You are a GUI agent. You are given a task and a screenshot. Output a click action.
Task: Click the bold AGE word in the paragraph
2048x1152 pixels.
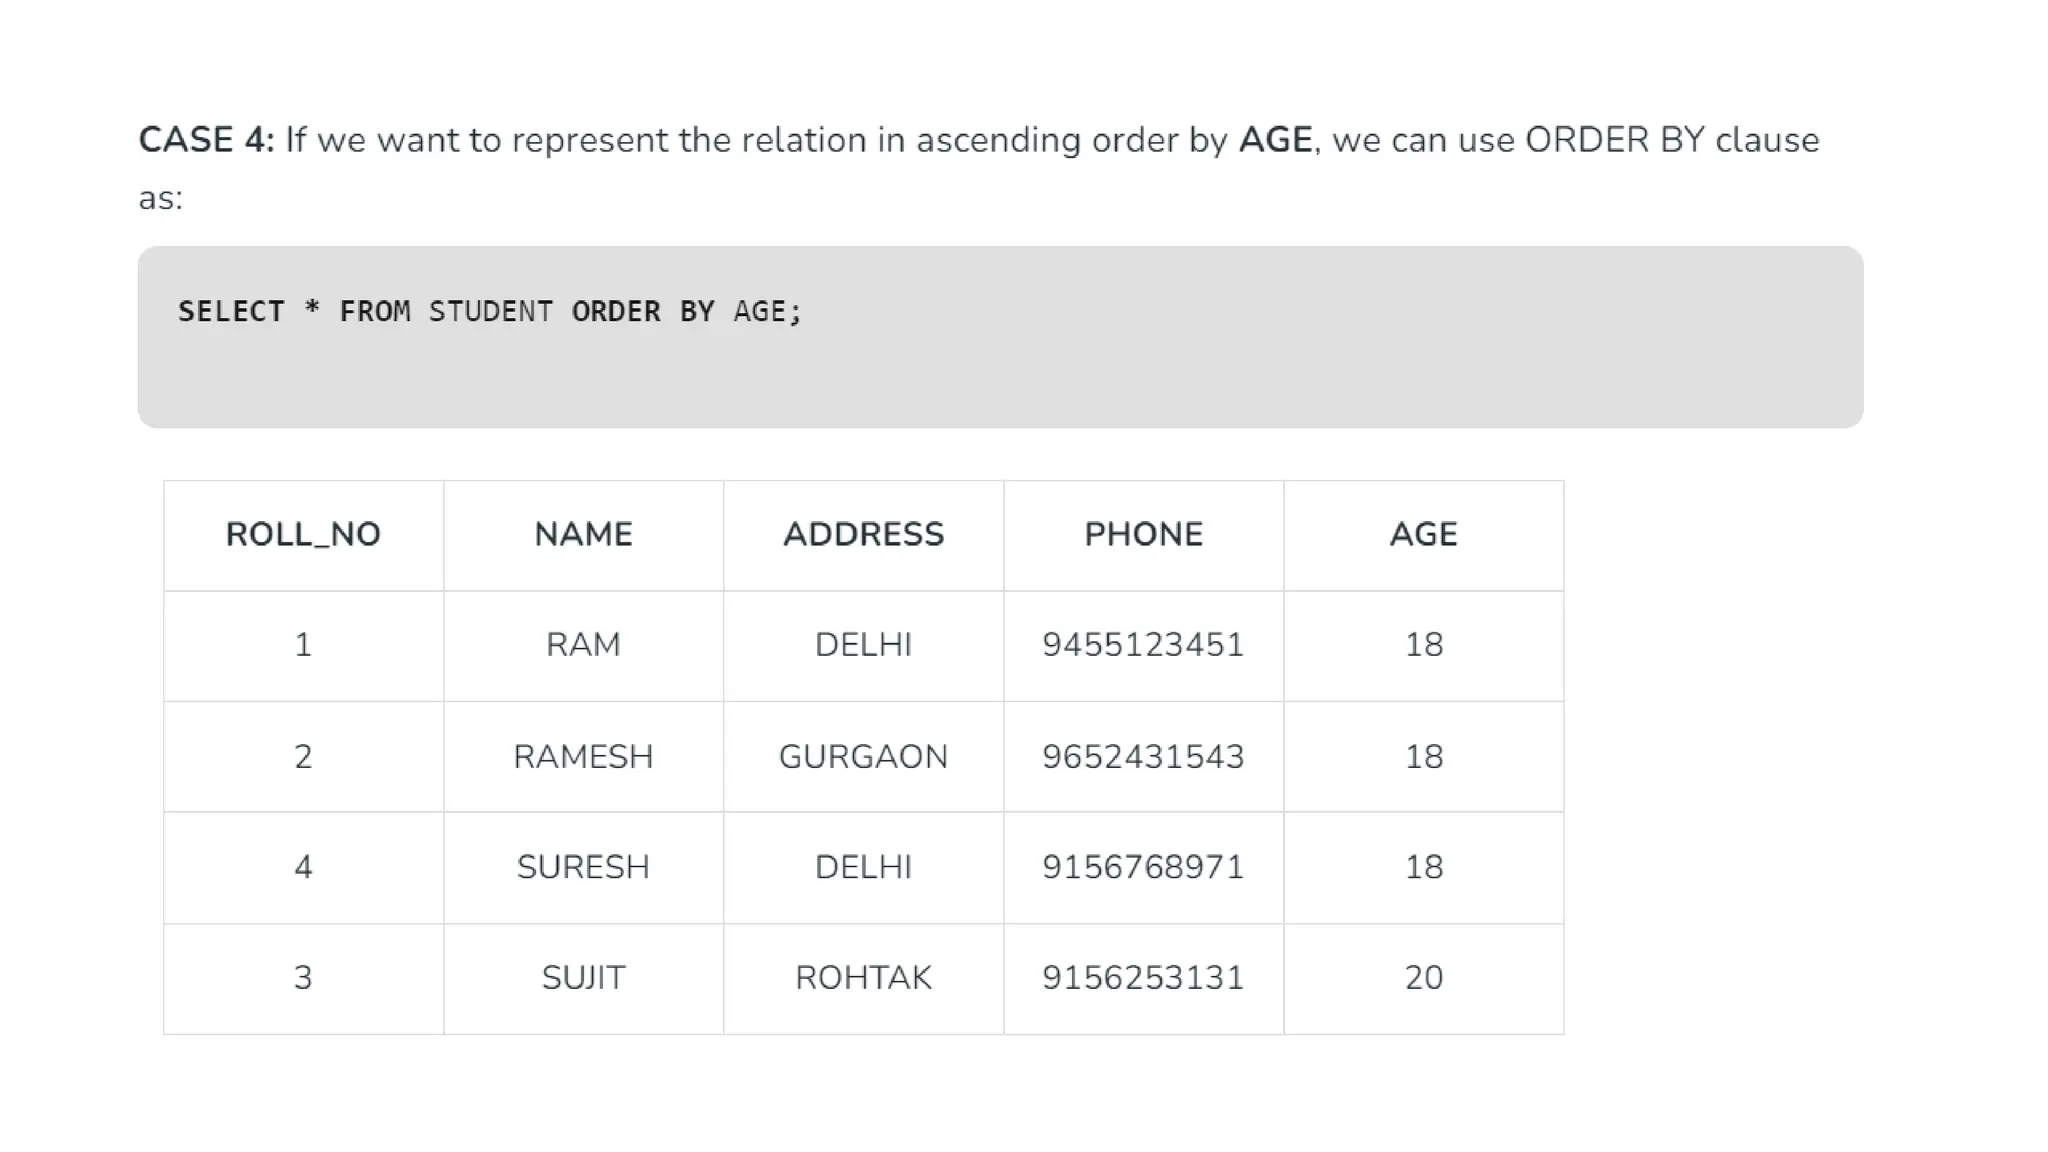pyautogui.click(x=1275, y=140)
